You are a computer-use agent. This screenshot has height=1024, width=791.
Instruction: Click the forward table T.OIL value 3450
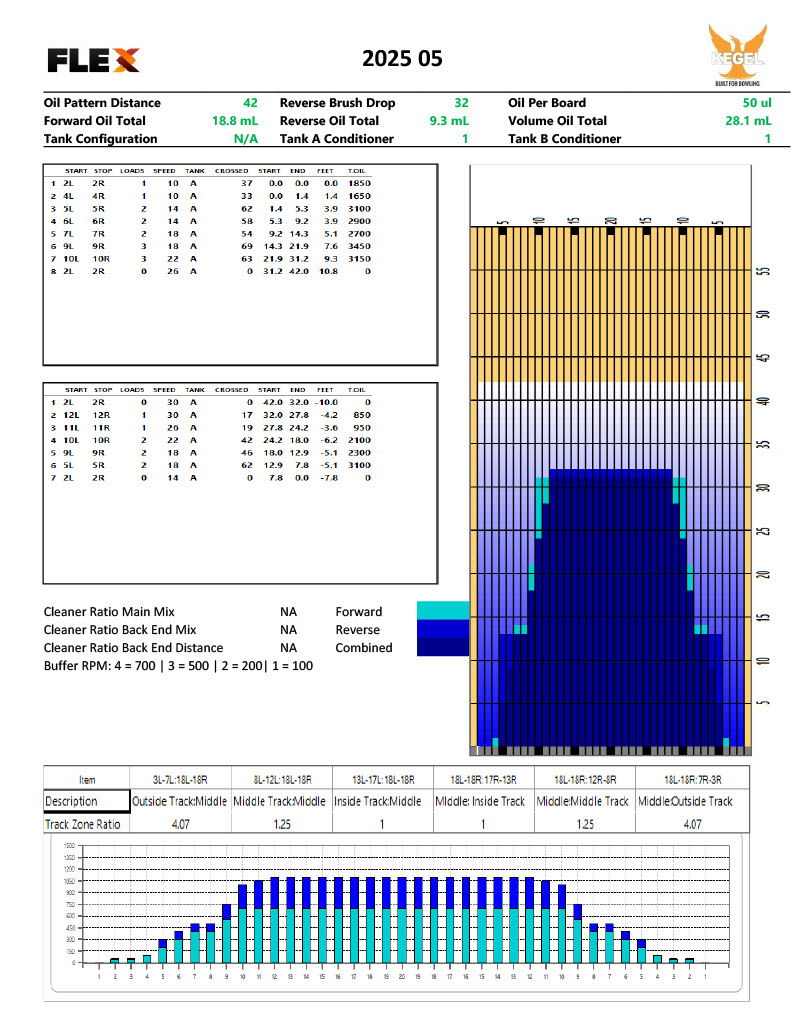(359, 246)
